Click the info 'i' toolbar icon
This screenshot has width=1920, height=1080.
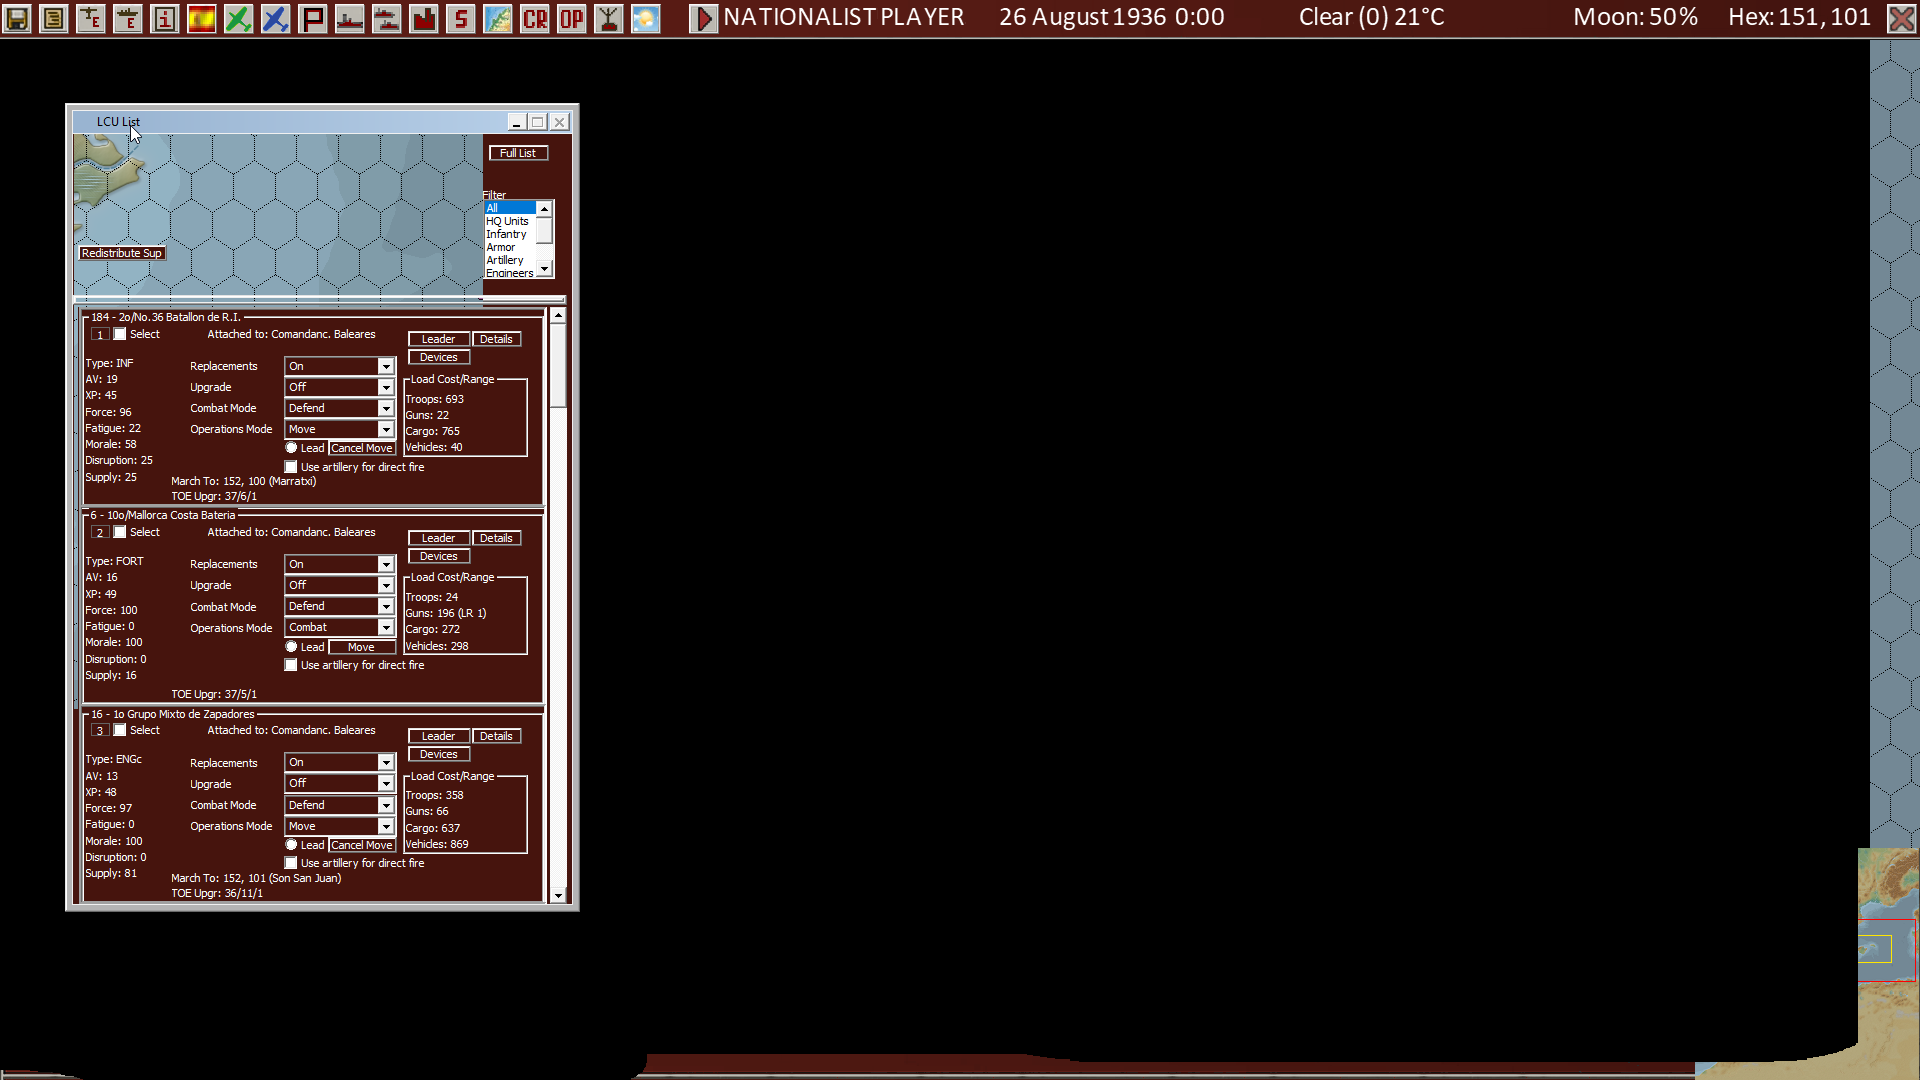164,17
